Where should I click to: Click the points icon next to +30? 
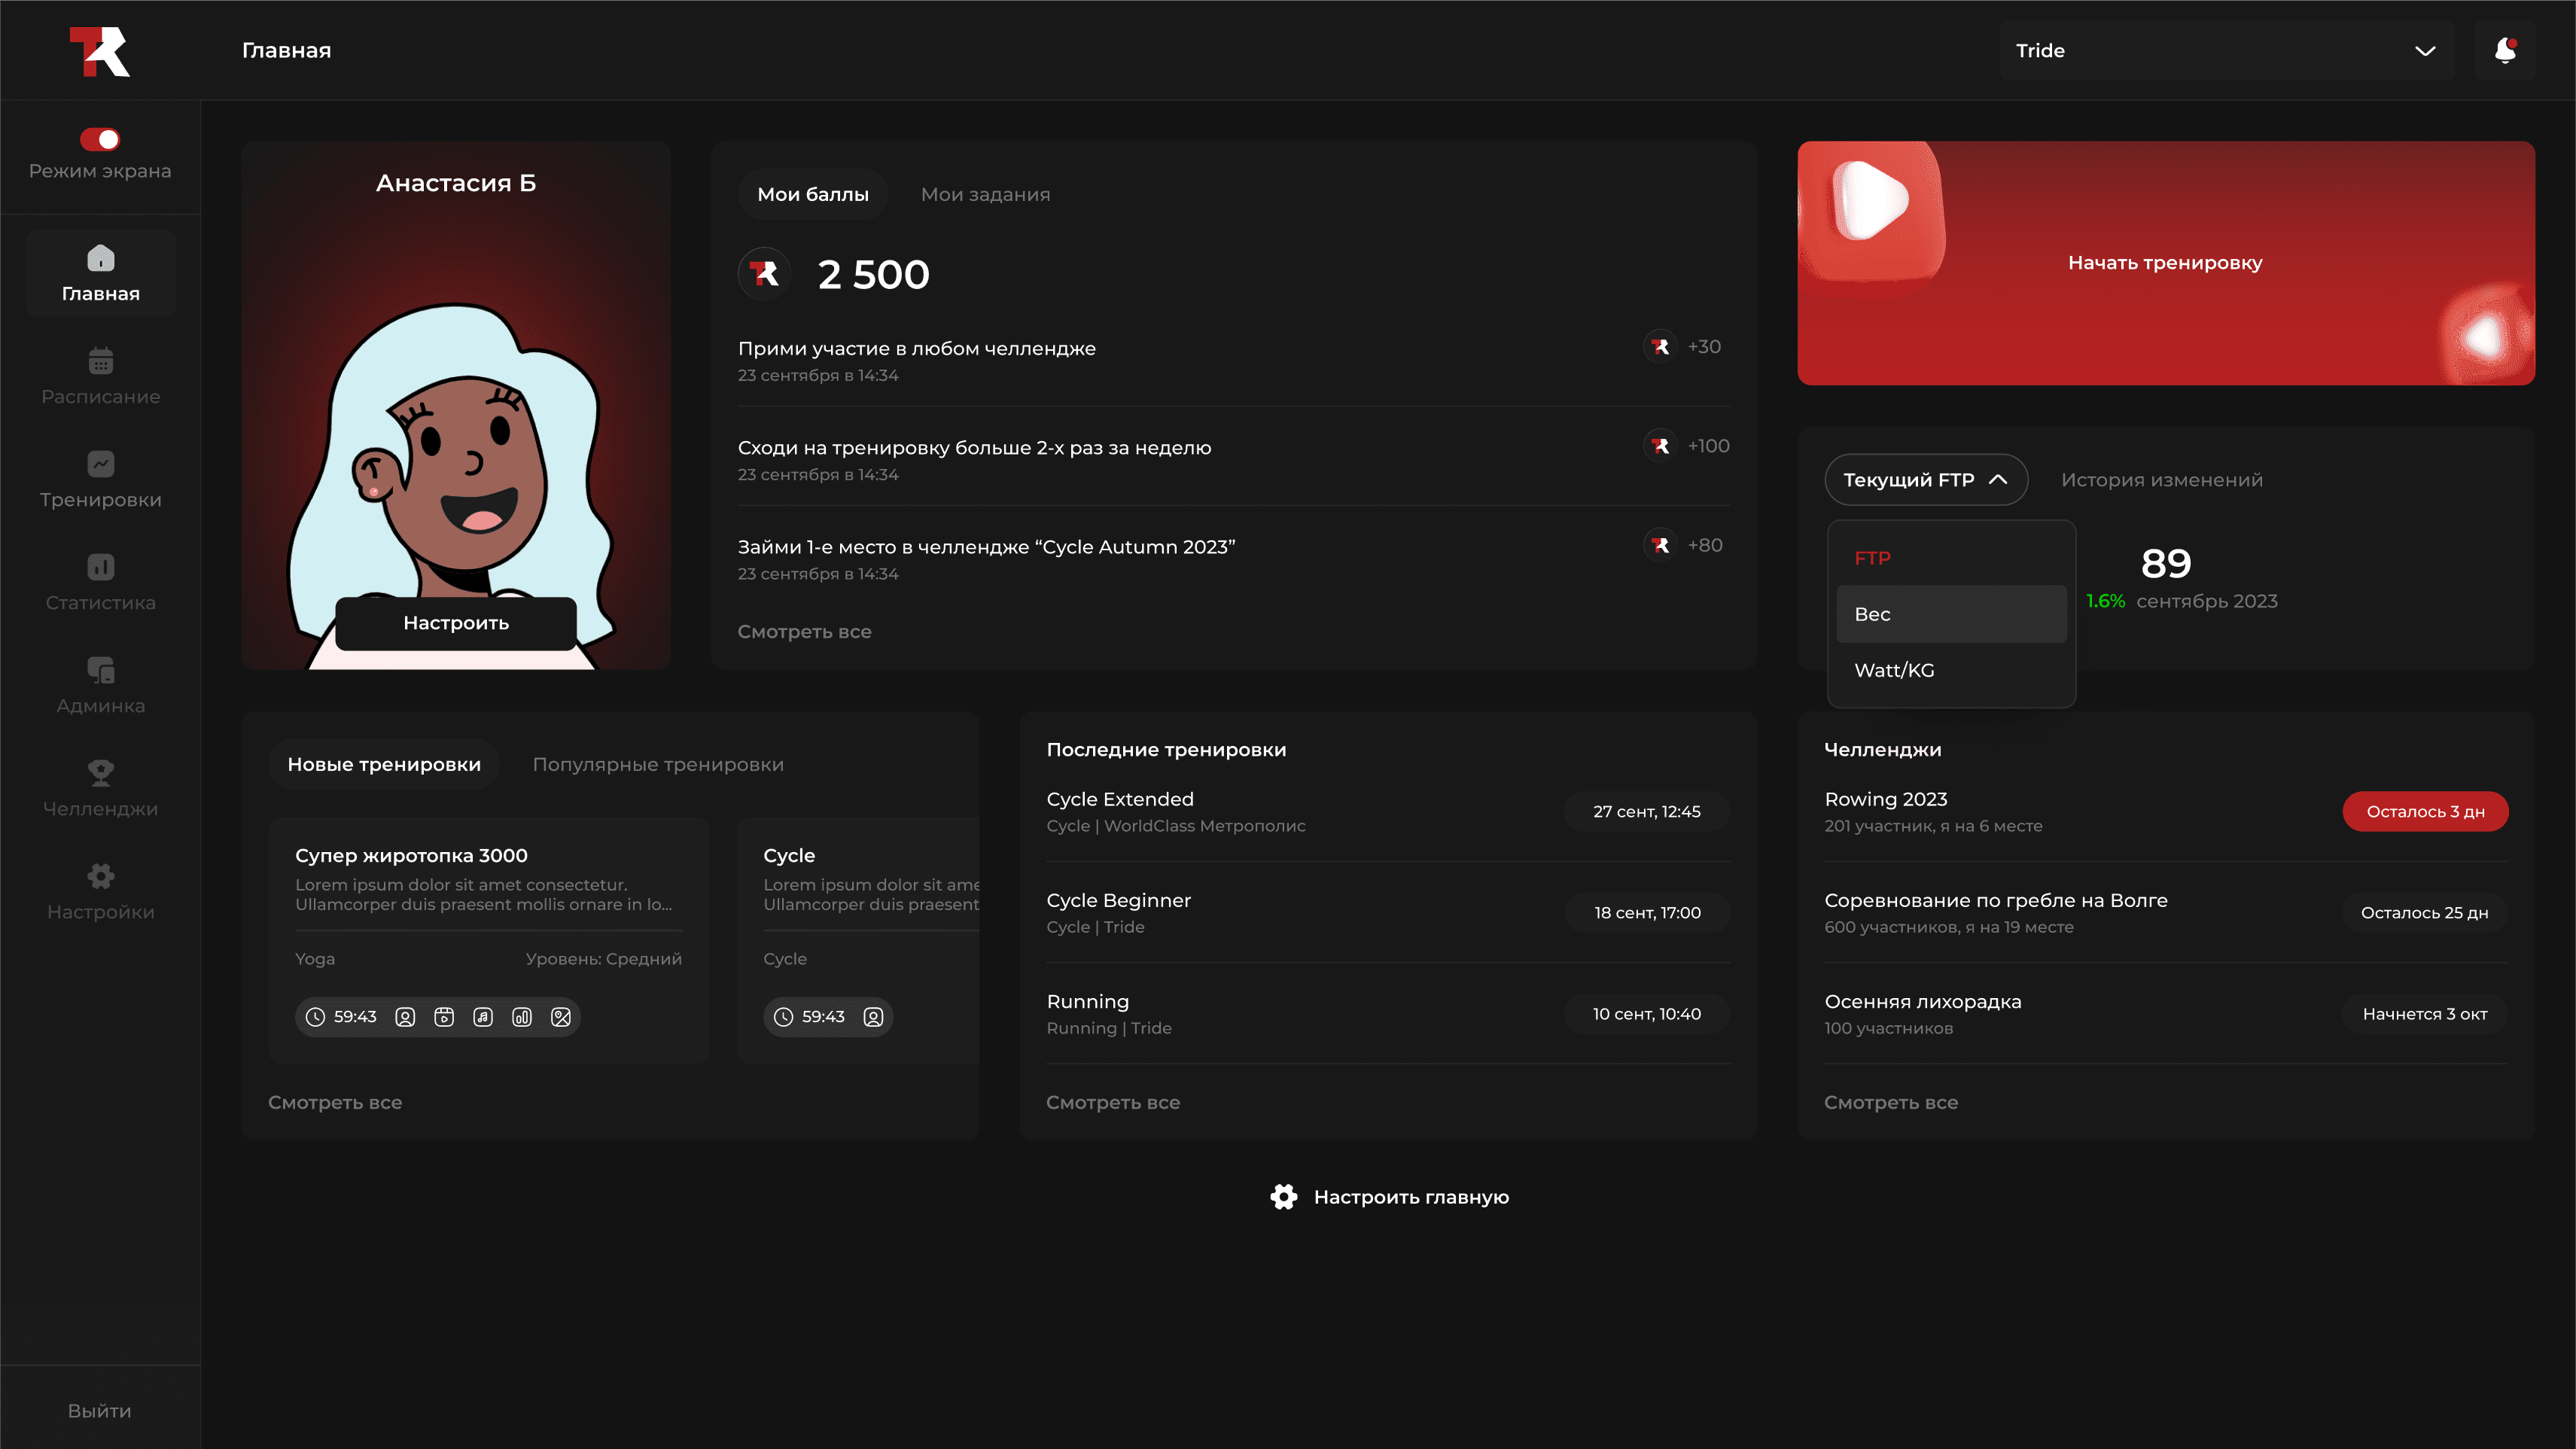1660,346
